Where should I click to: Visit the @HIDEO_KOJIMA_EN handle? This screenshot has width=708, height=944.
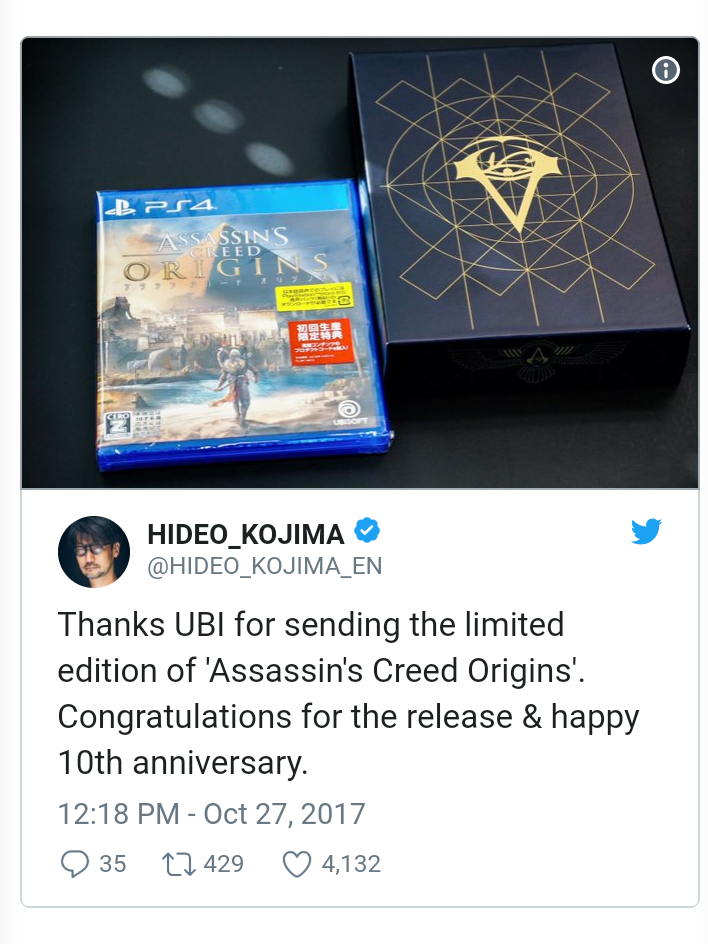265,566
